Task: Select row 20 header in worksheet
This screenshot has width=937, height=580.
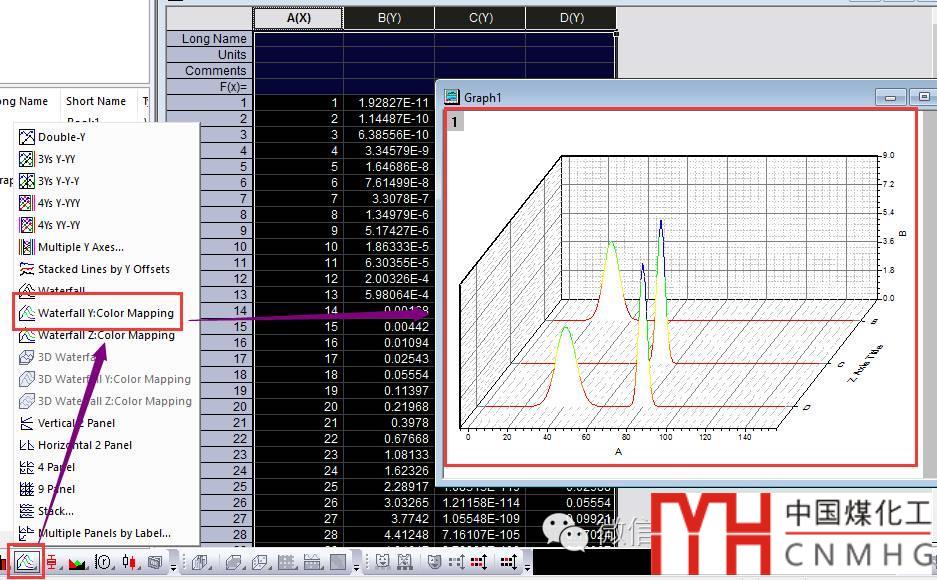Action: (210, 406)
